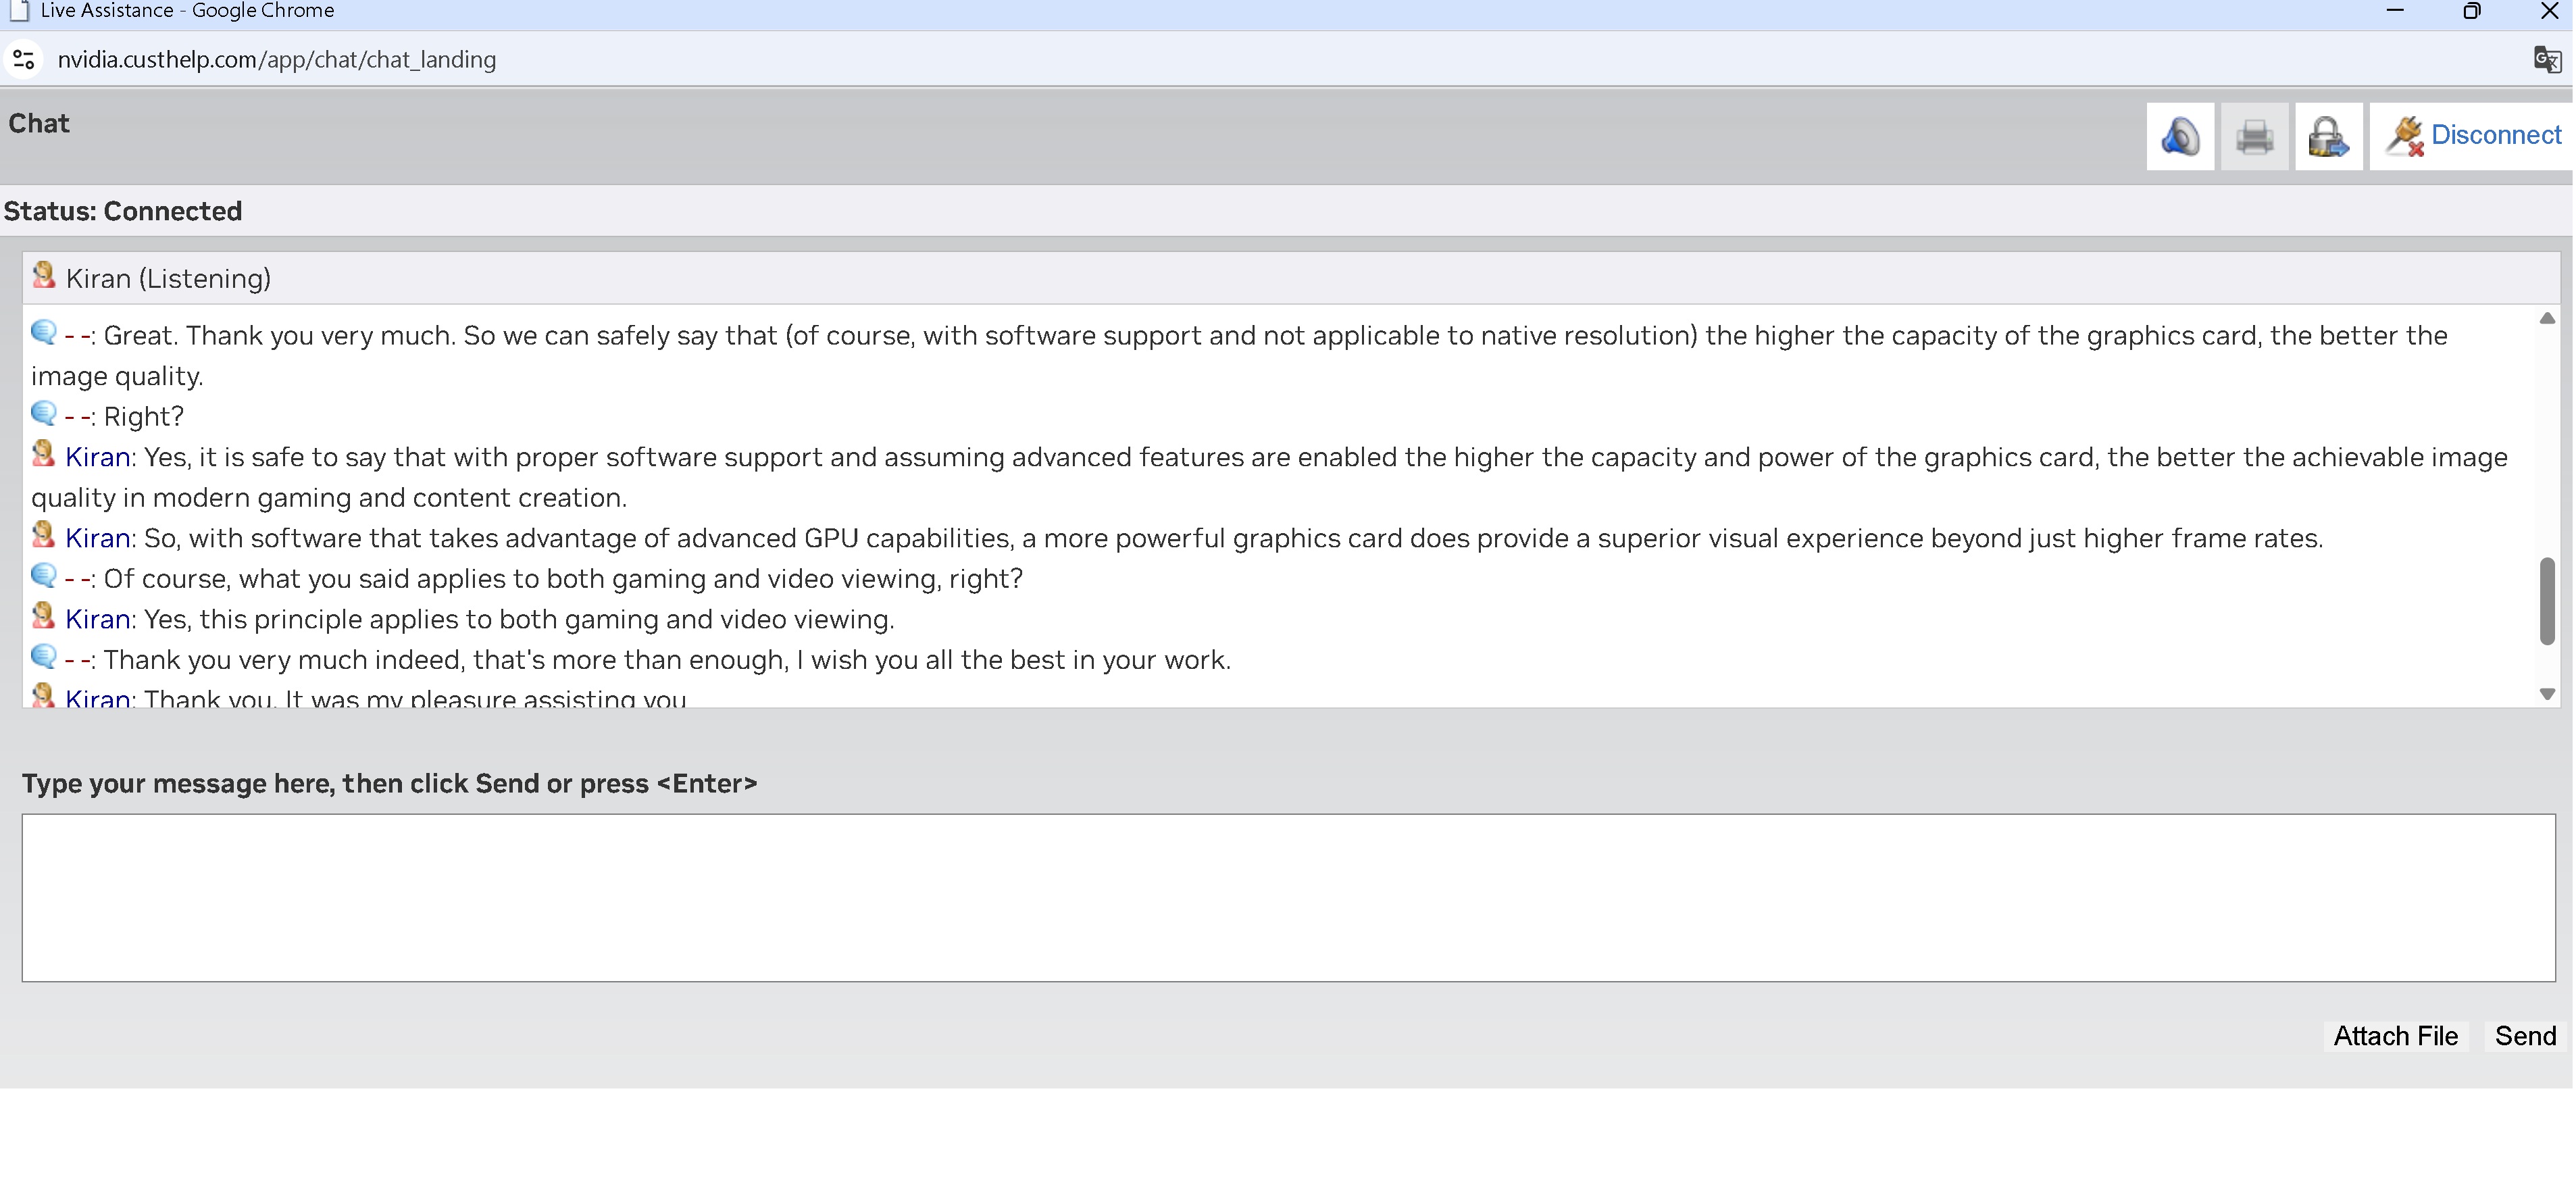Select the nvidia.custhelp.com address bar URL
2576x1177 pixels.
pos(276,60)
